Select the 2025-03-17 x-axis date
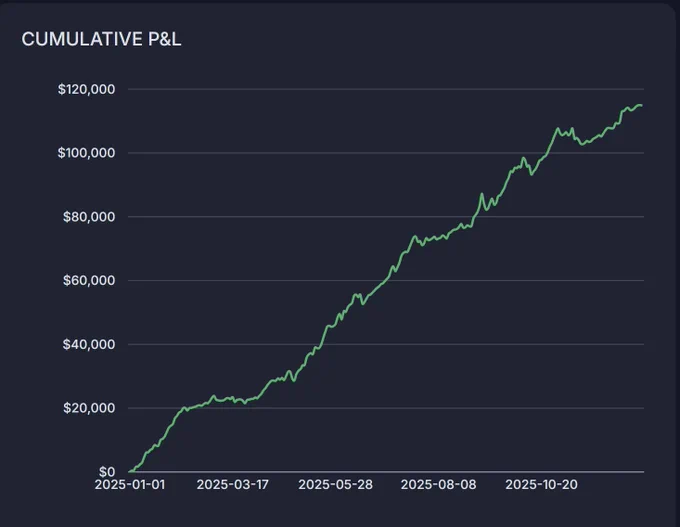This screenshot has width=680, height=527. (232, 484)
